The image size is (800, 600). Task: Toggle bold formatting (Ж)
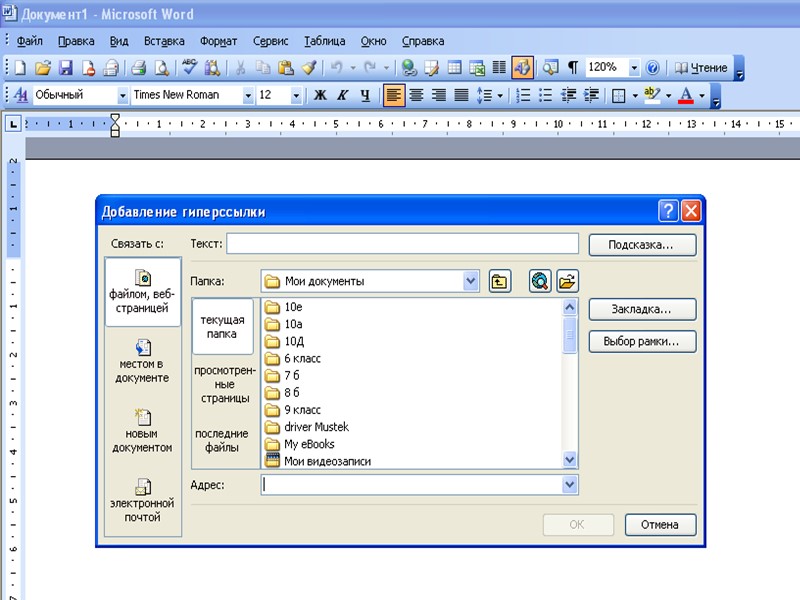(320, 95)
